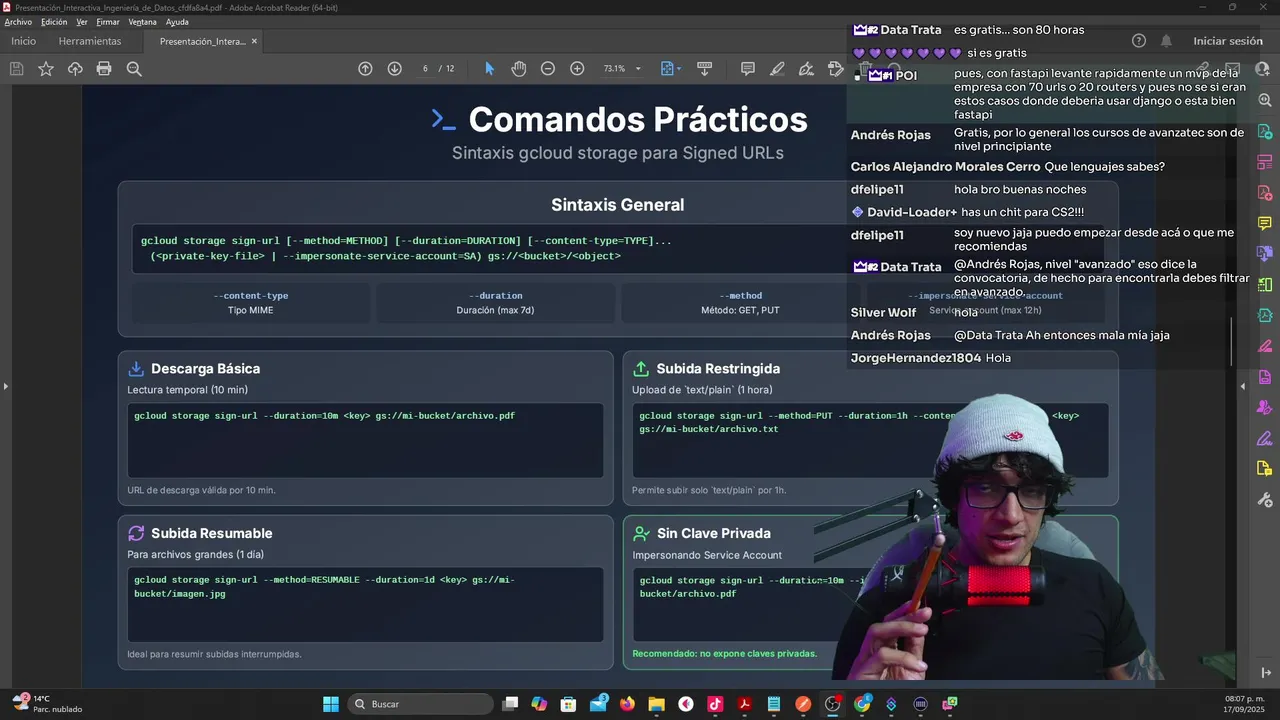Open File Explorer from the taskbar
The height and width of the screenshot is (720, 1280).
[x=656, y=704]
